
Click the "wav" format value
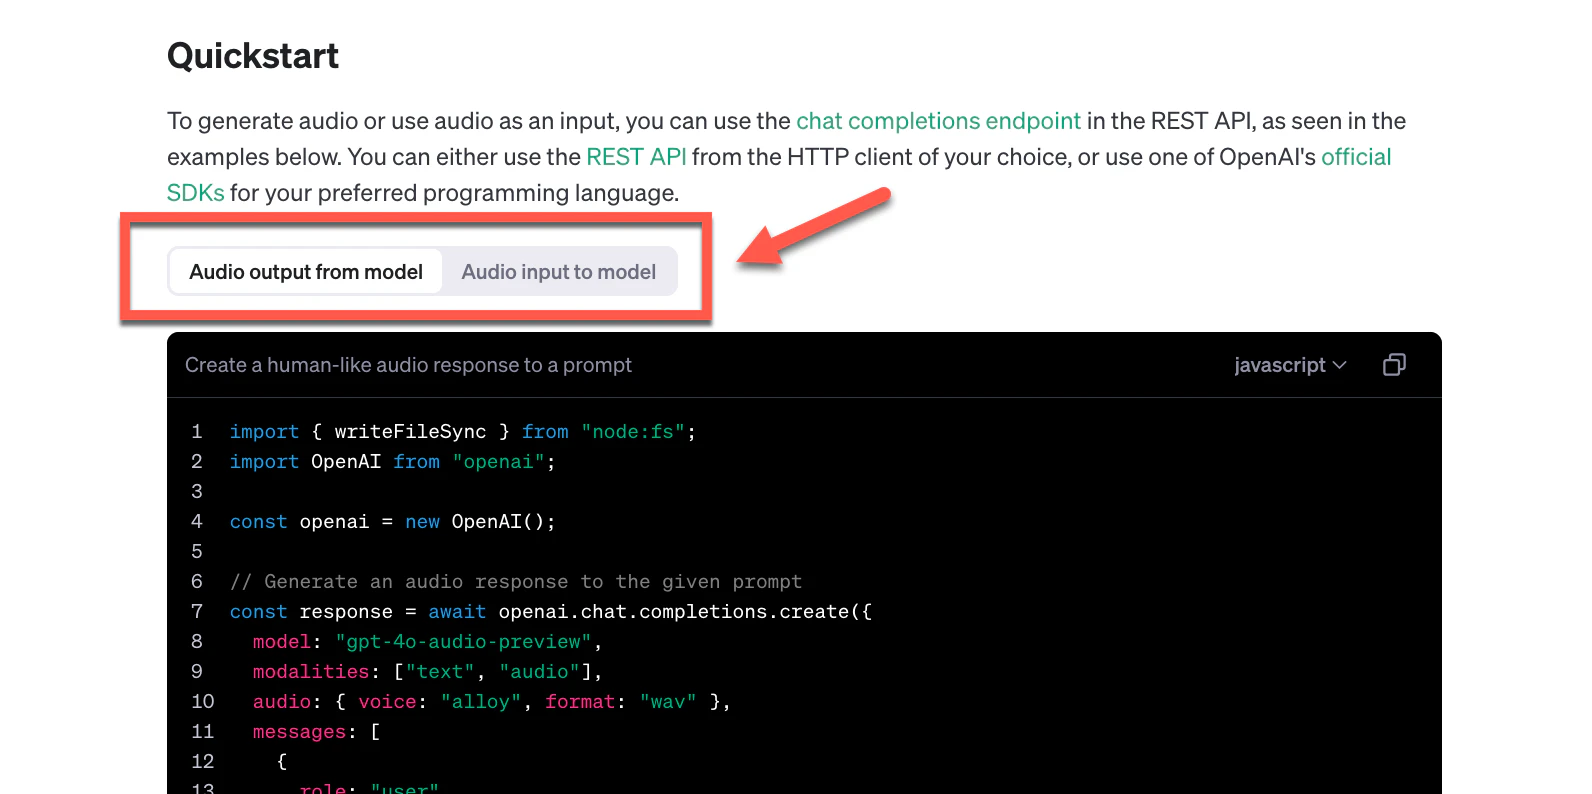[x=668, y=702]
